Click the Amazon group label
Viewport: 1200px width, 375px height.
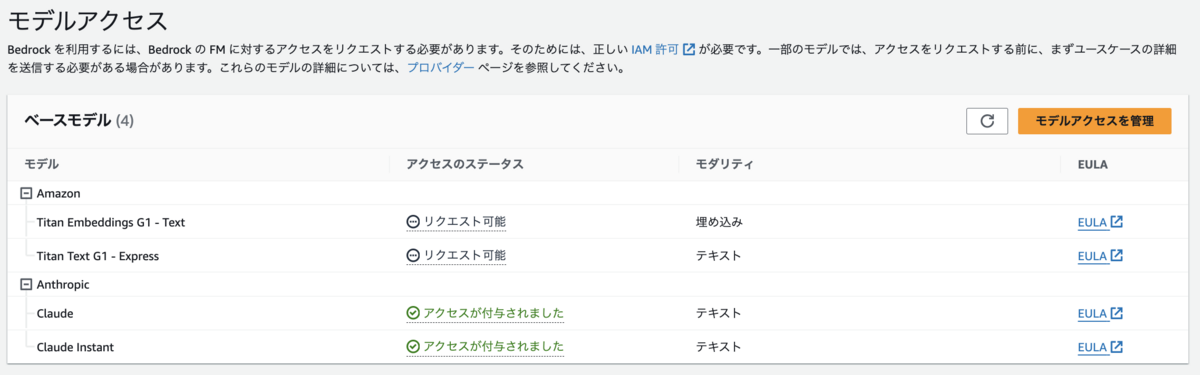click(x=58, y=193)
